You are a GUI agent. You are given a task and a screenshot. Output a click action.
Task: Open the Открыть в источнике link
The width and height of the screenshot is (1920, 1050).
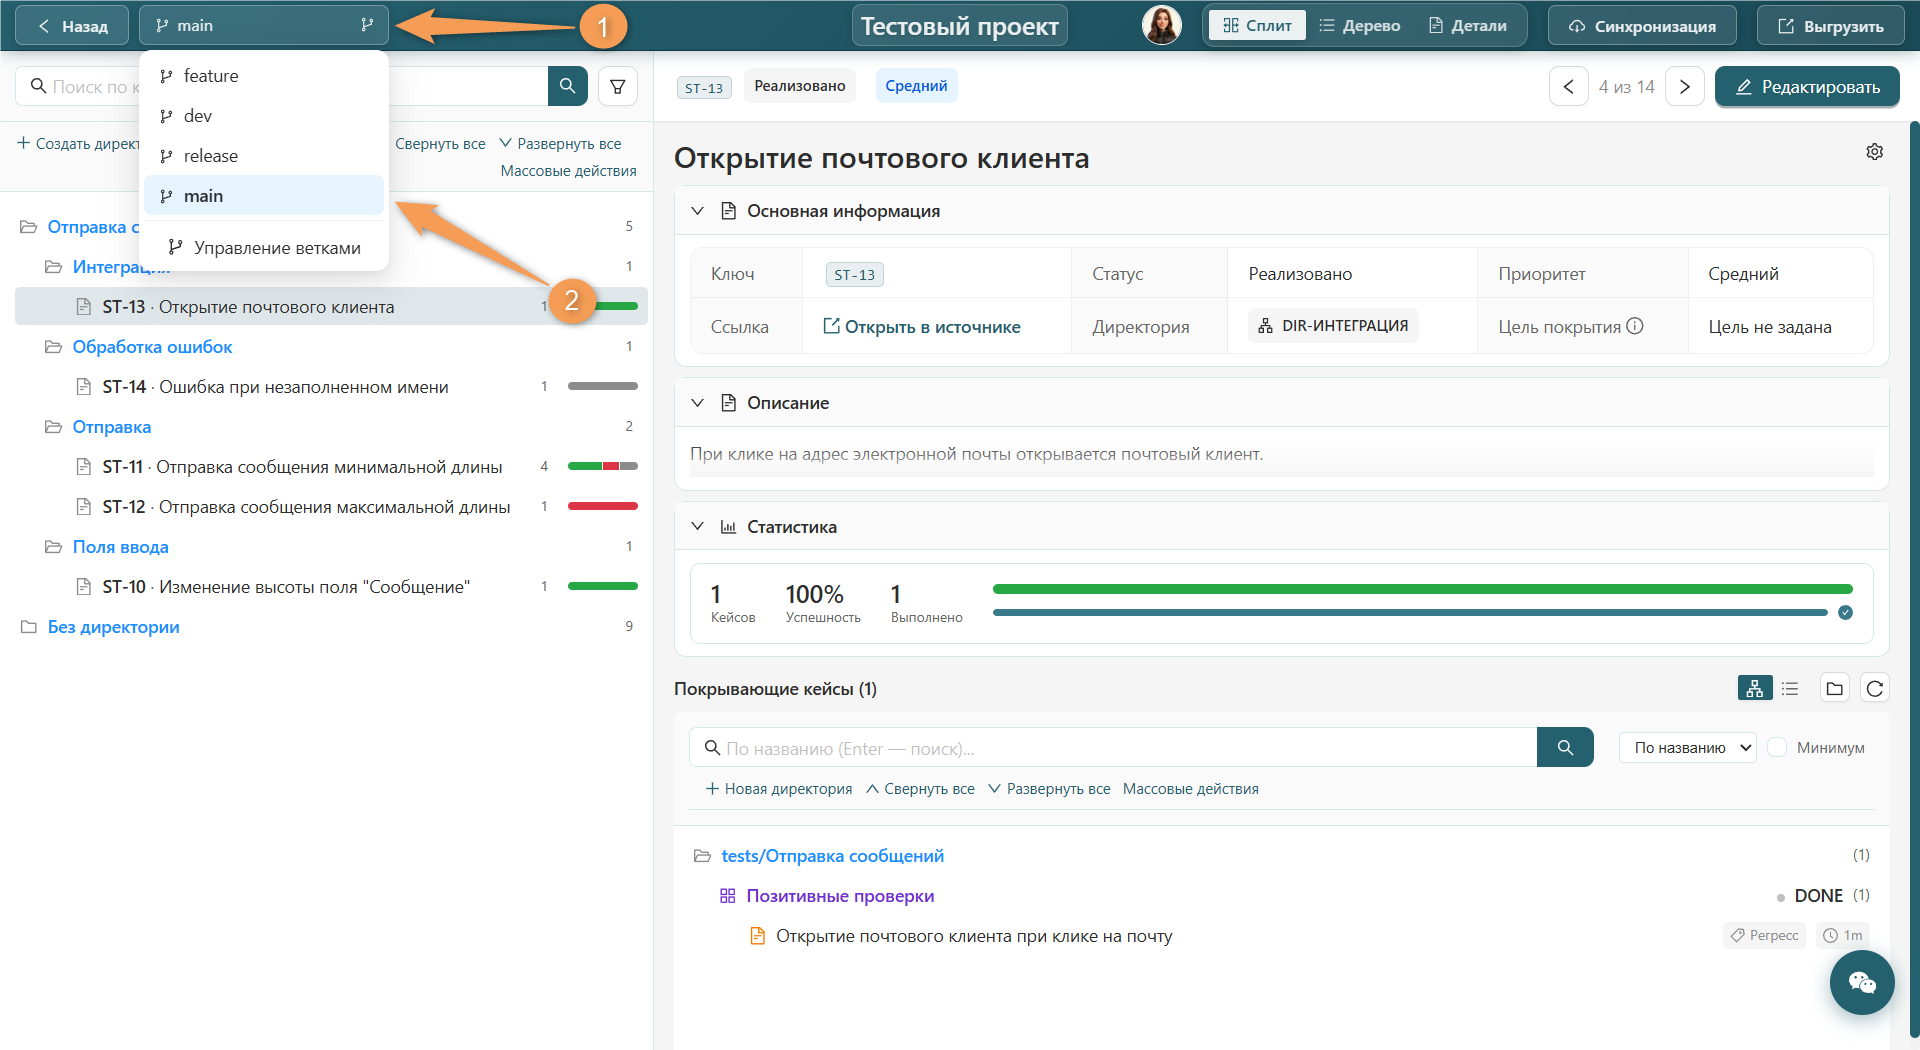coord(921,326)
